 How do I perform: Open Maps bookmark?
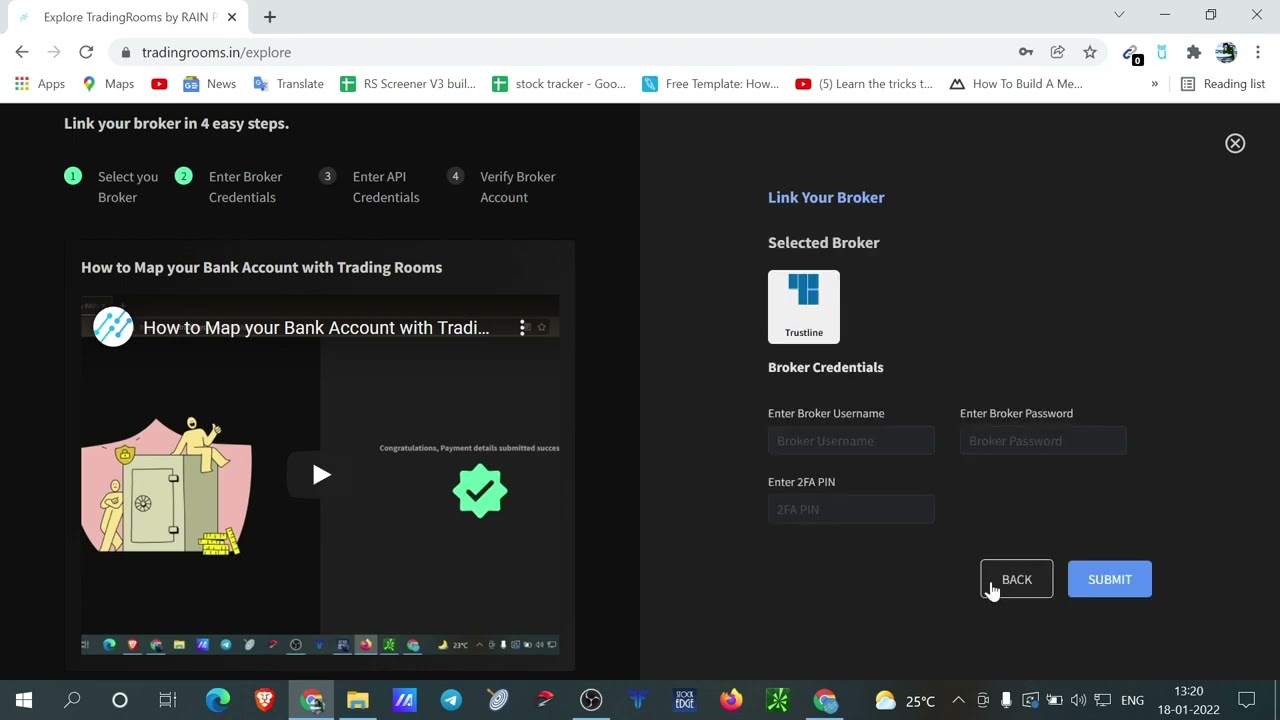[x=107, y=84]
